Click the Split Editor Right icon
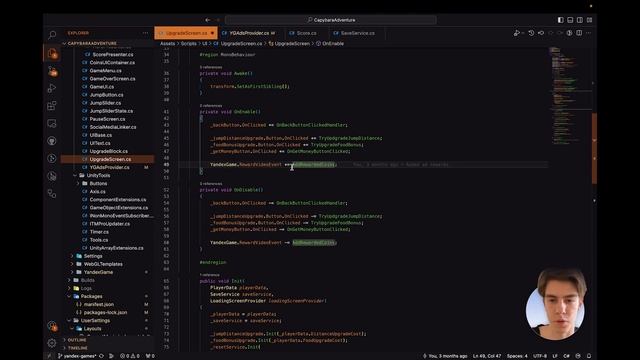The height and width of the screenshot is (360, 640). [x=579, y=33]
